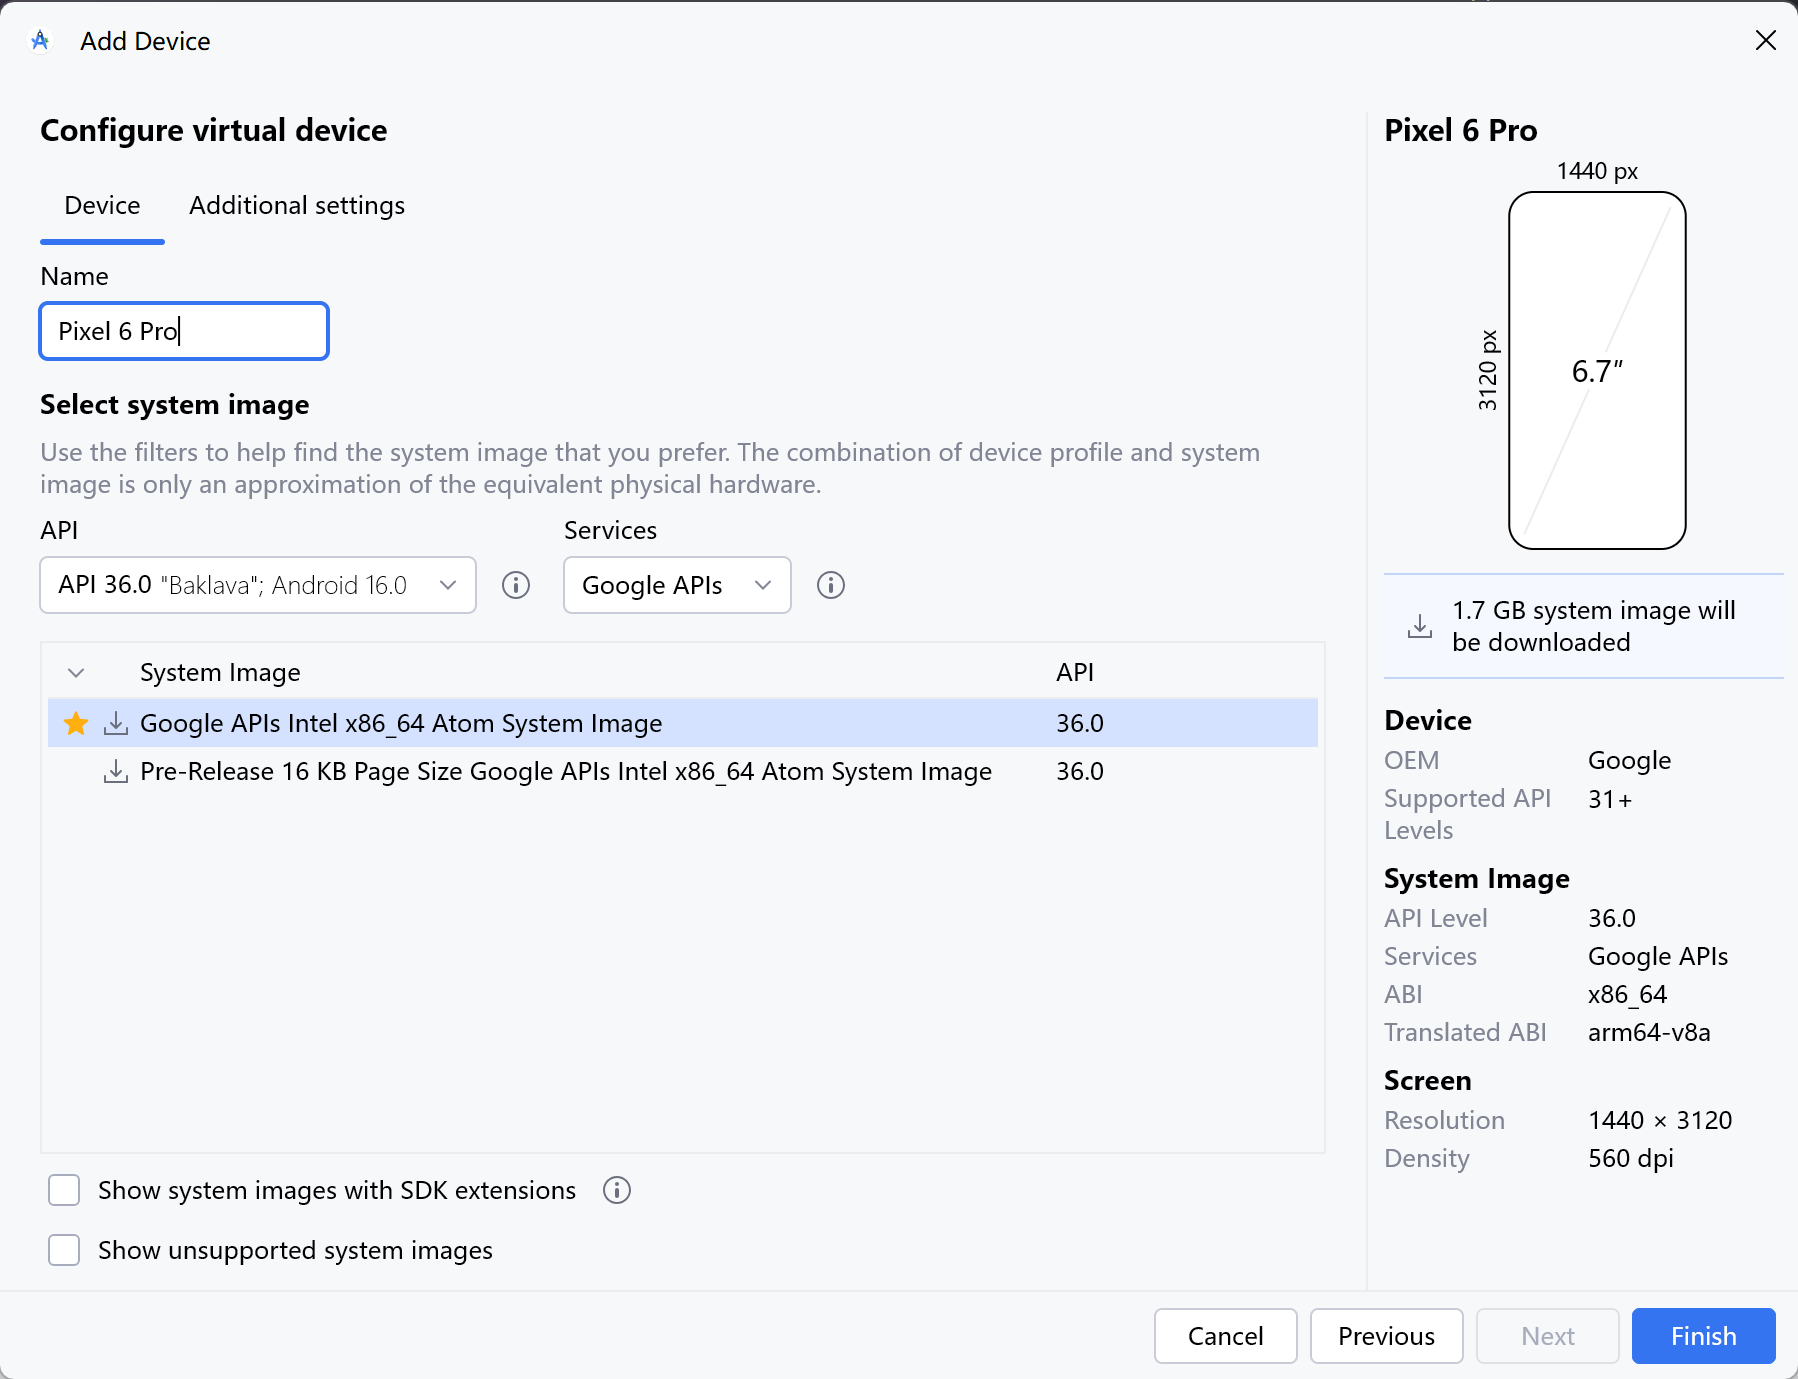The image size is (1798, 1379).
Task: Go back with the Previous button
Action: point(1386,1336)
